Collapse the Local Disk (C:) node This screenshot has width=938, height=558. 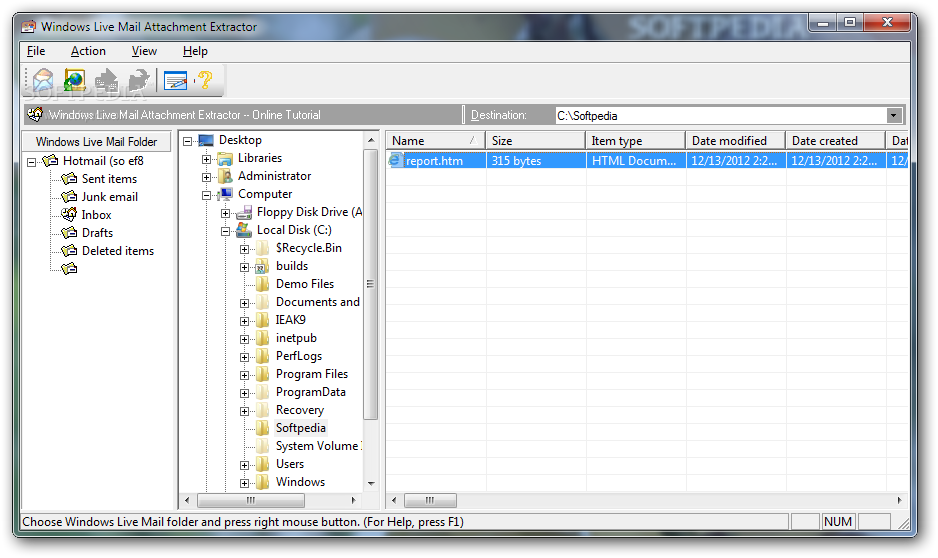(x=226, y=231)
